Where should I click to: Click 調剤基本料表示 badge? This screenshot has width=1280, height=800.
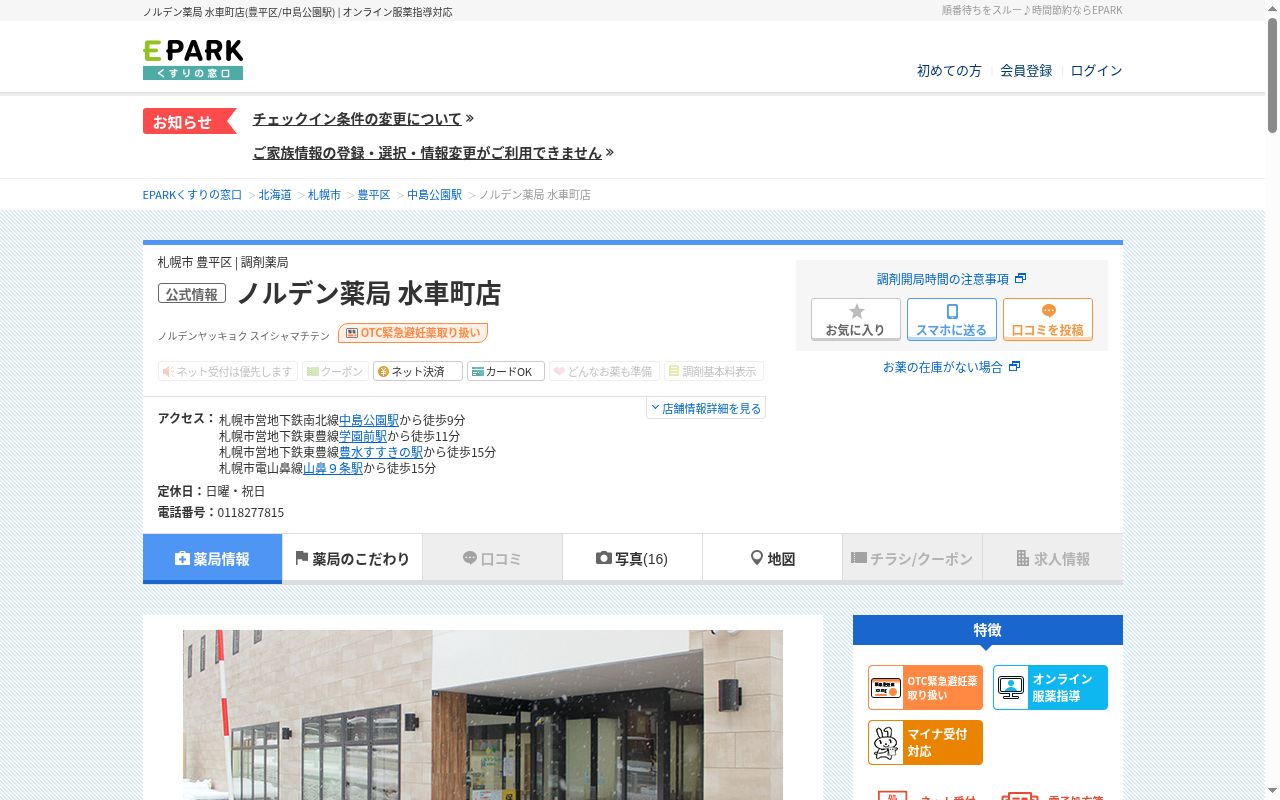click(x=714, y=371)
